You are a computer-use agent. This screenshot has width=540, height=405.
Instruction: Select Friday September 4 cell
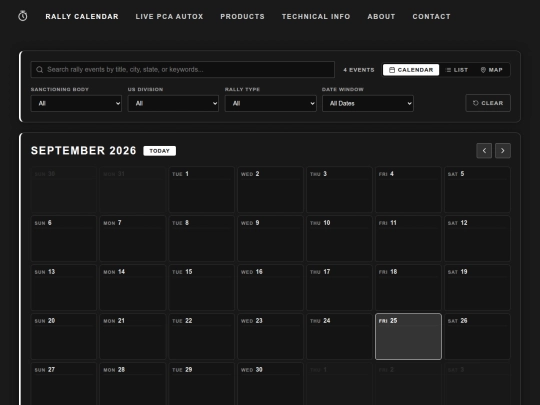(408, 190)
